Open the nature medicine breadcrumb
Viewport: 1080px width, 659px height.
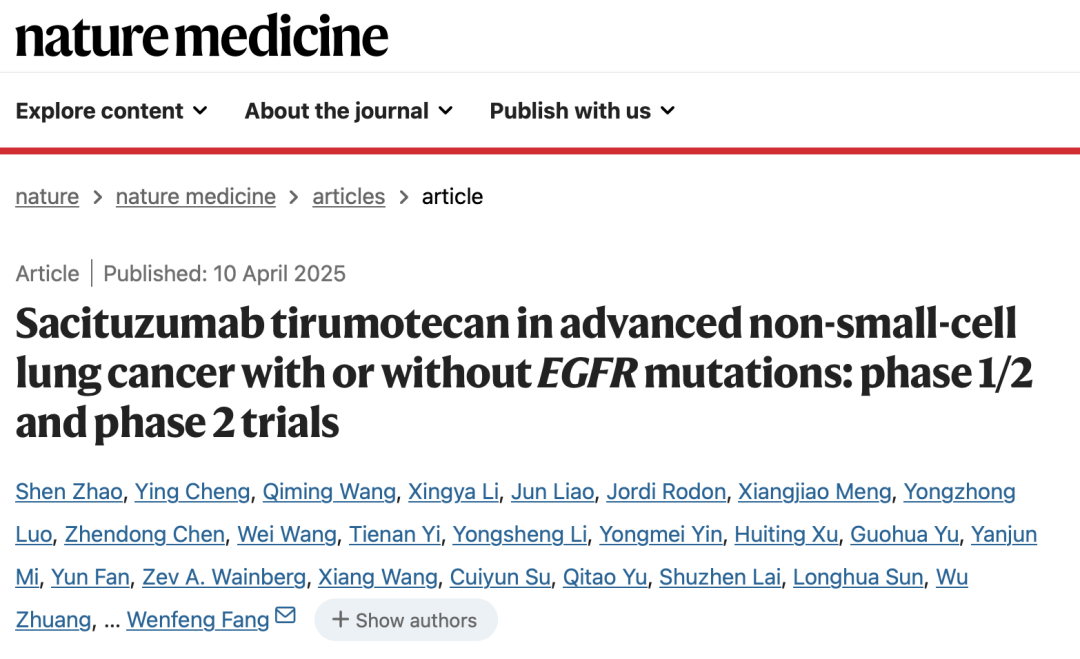(x=195, y=197)
